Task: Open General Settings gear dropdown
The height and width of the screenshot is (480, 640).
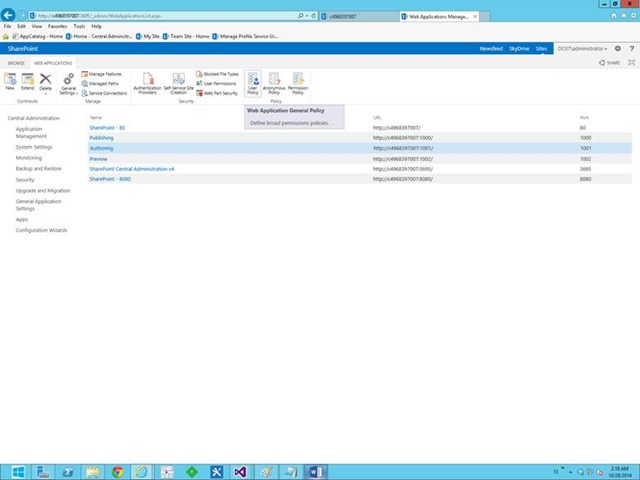Action: click(68, 84)
